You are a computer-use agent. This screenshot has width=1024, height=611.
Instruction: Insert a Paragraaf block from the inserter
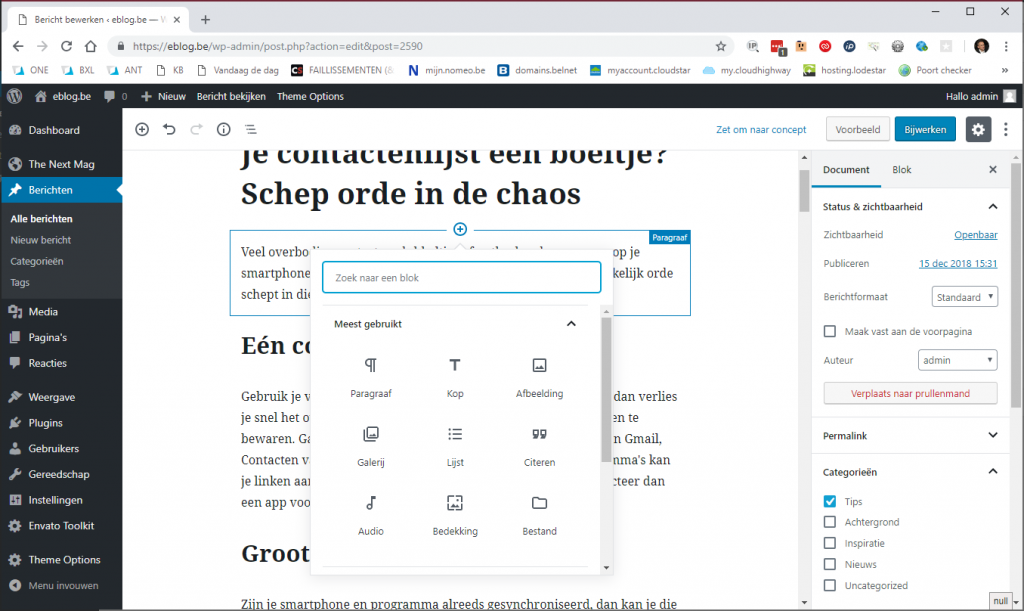(371, 377)
